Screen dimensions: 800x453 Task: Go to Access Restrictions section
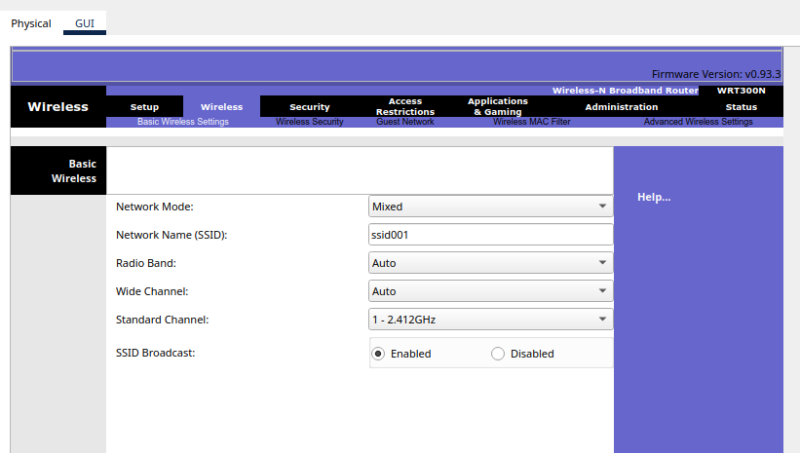point(405,107)
